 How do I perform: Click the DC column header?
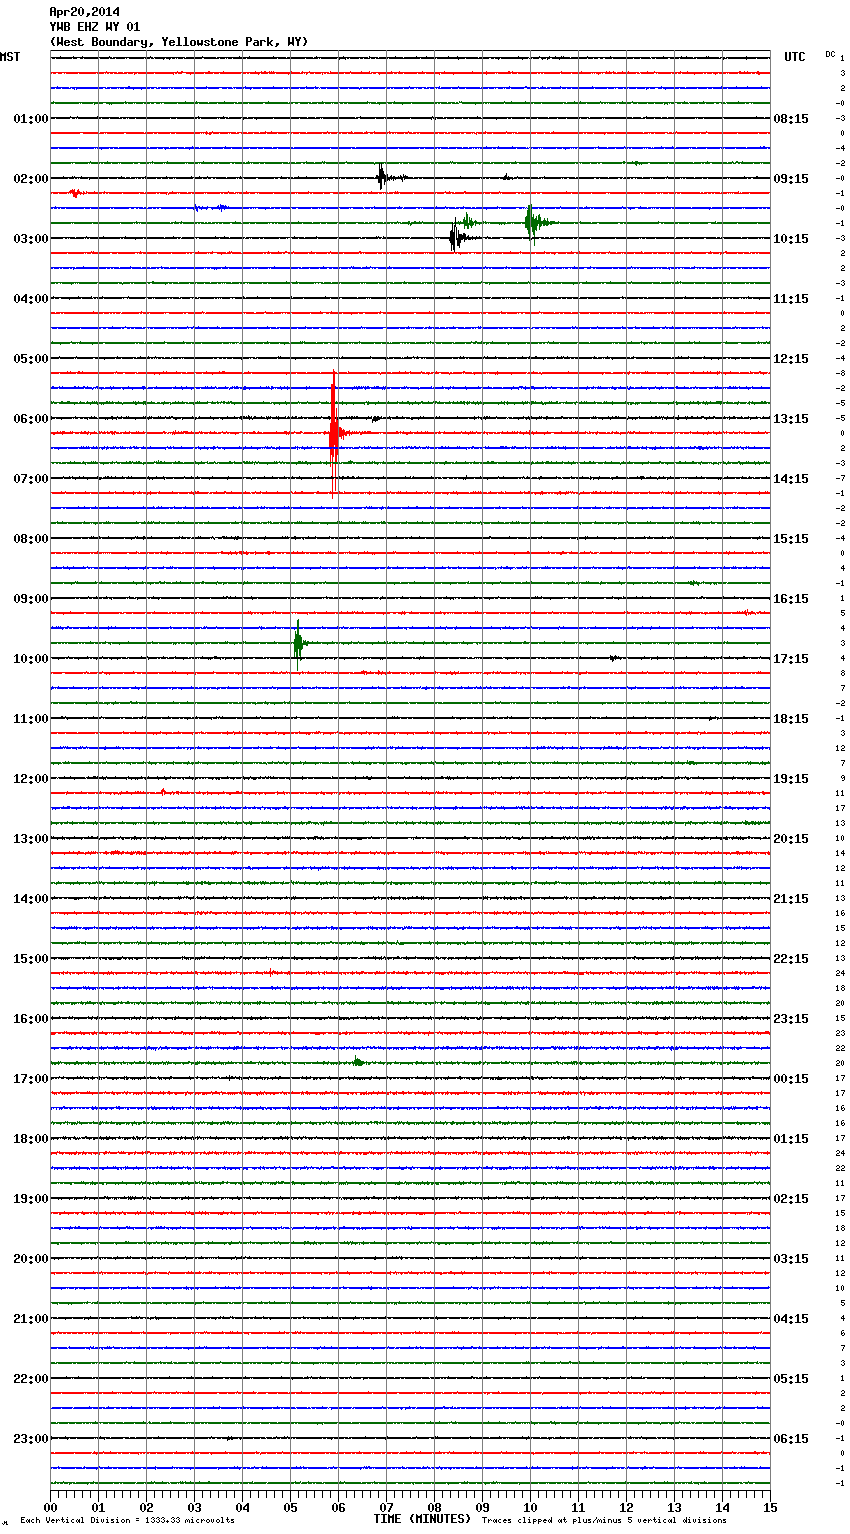pos(830,53)
